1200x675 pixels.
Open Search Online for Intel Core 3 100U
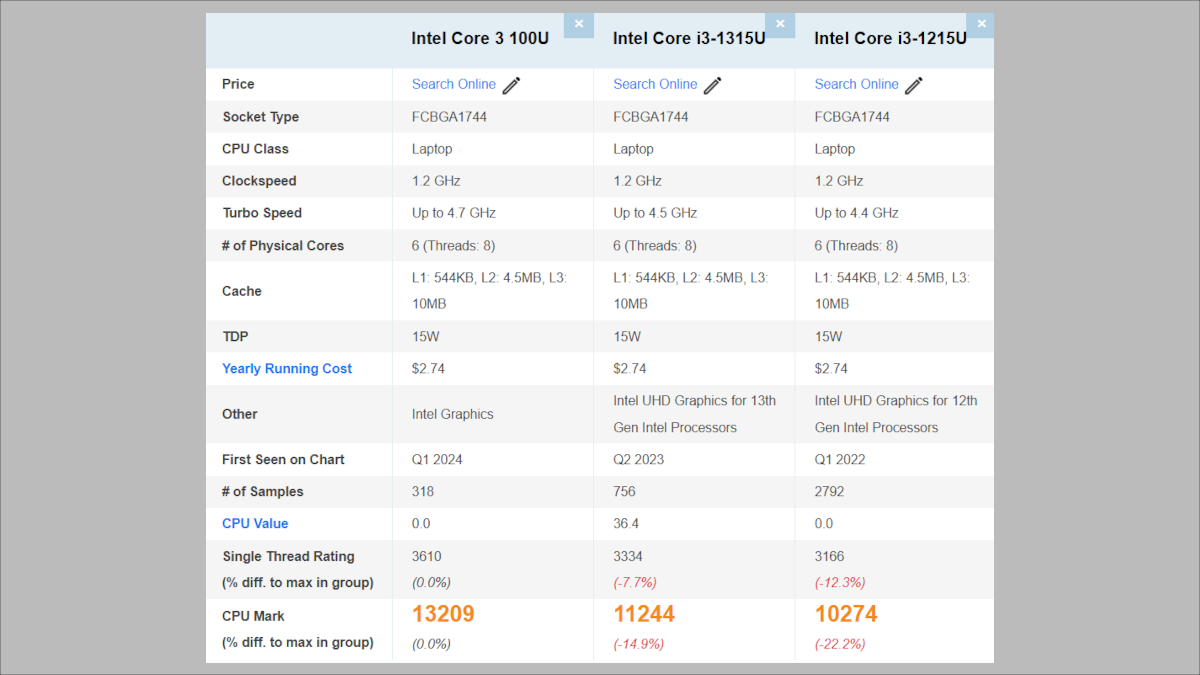pyautogui.click(x=453, y=84)
